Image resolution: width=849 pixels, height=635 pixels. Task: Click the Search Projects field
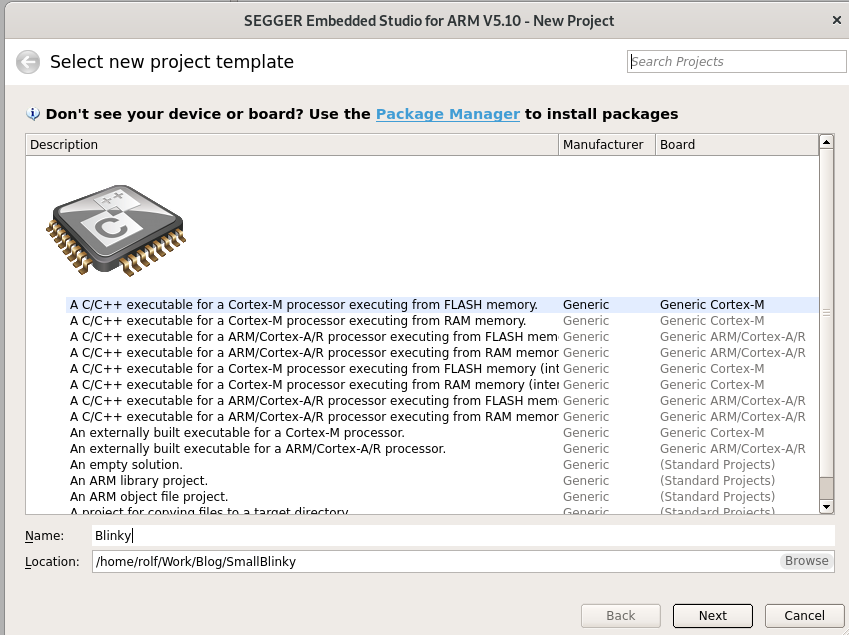pyautogui.click(x=736, y=62)
